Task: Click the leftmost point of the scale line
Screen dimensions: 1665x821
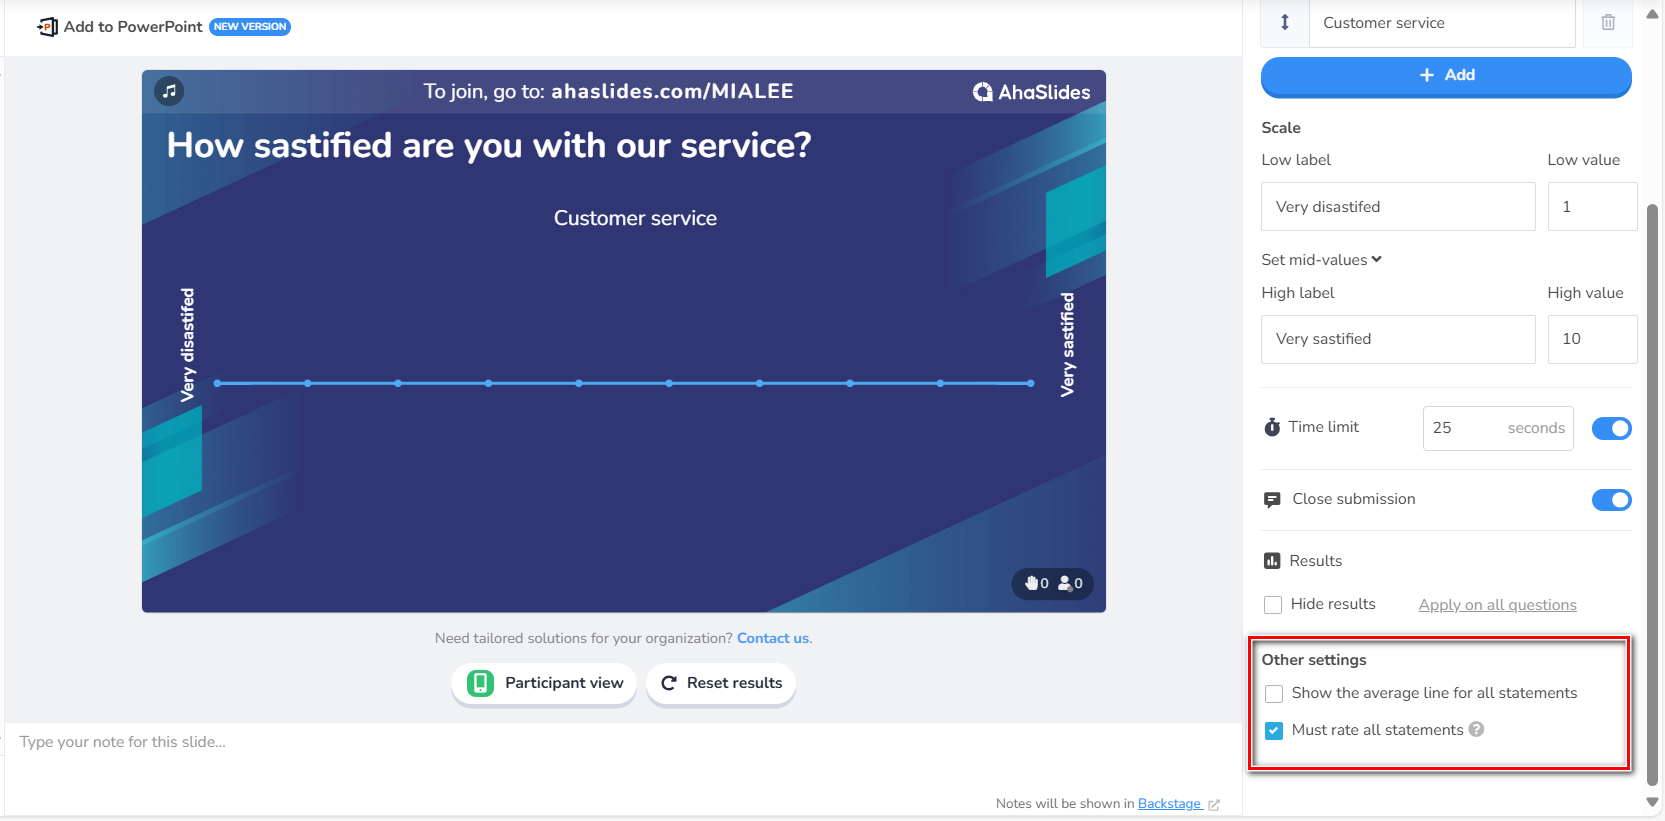Action: 217,383
